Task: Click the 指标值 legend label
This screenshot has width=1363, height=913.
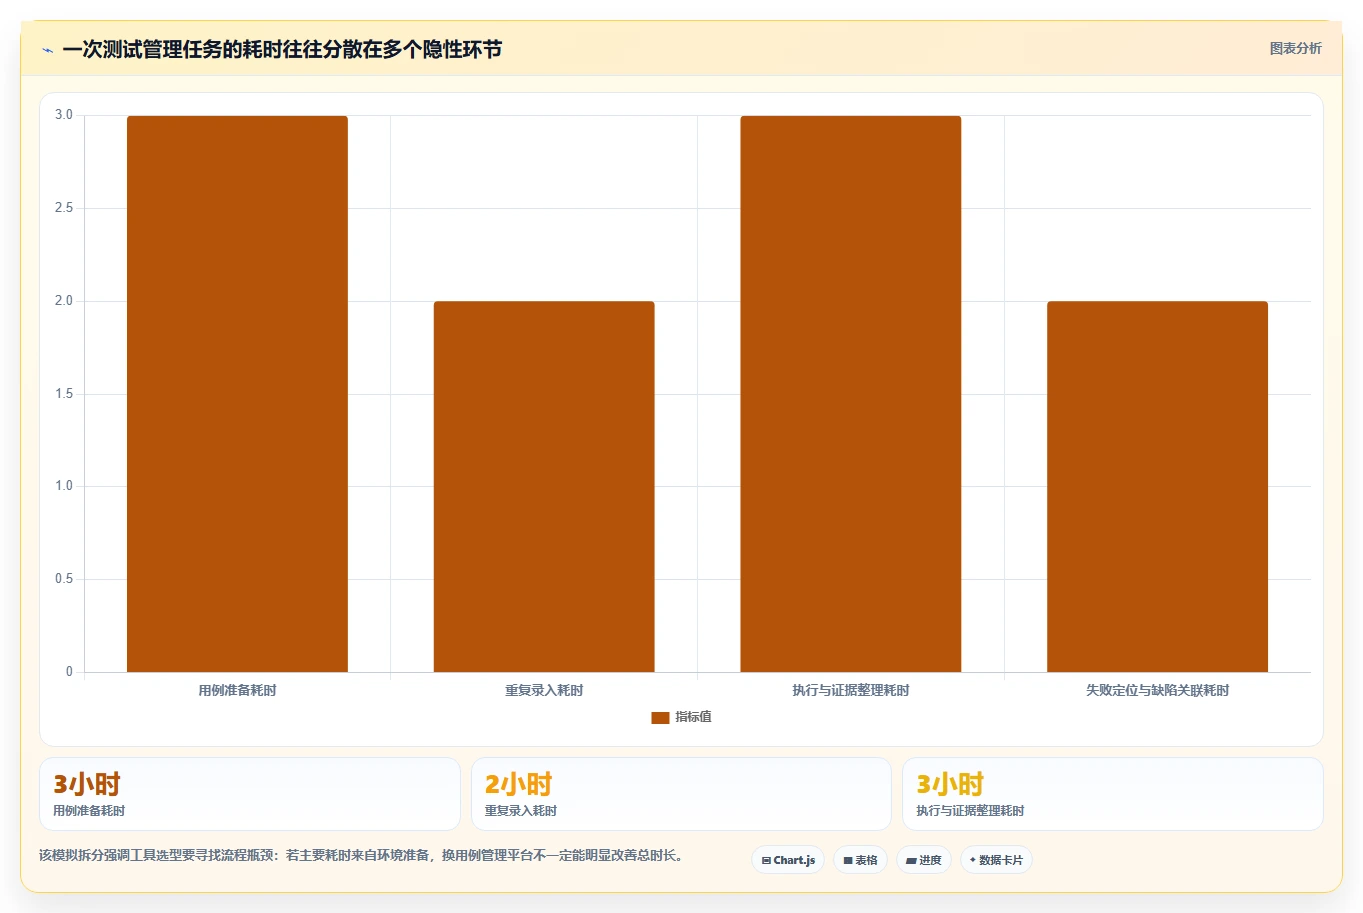Action: [693, 717]
